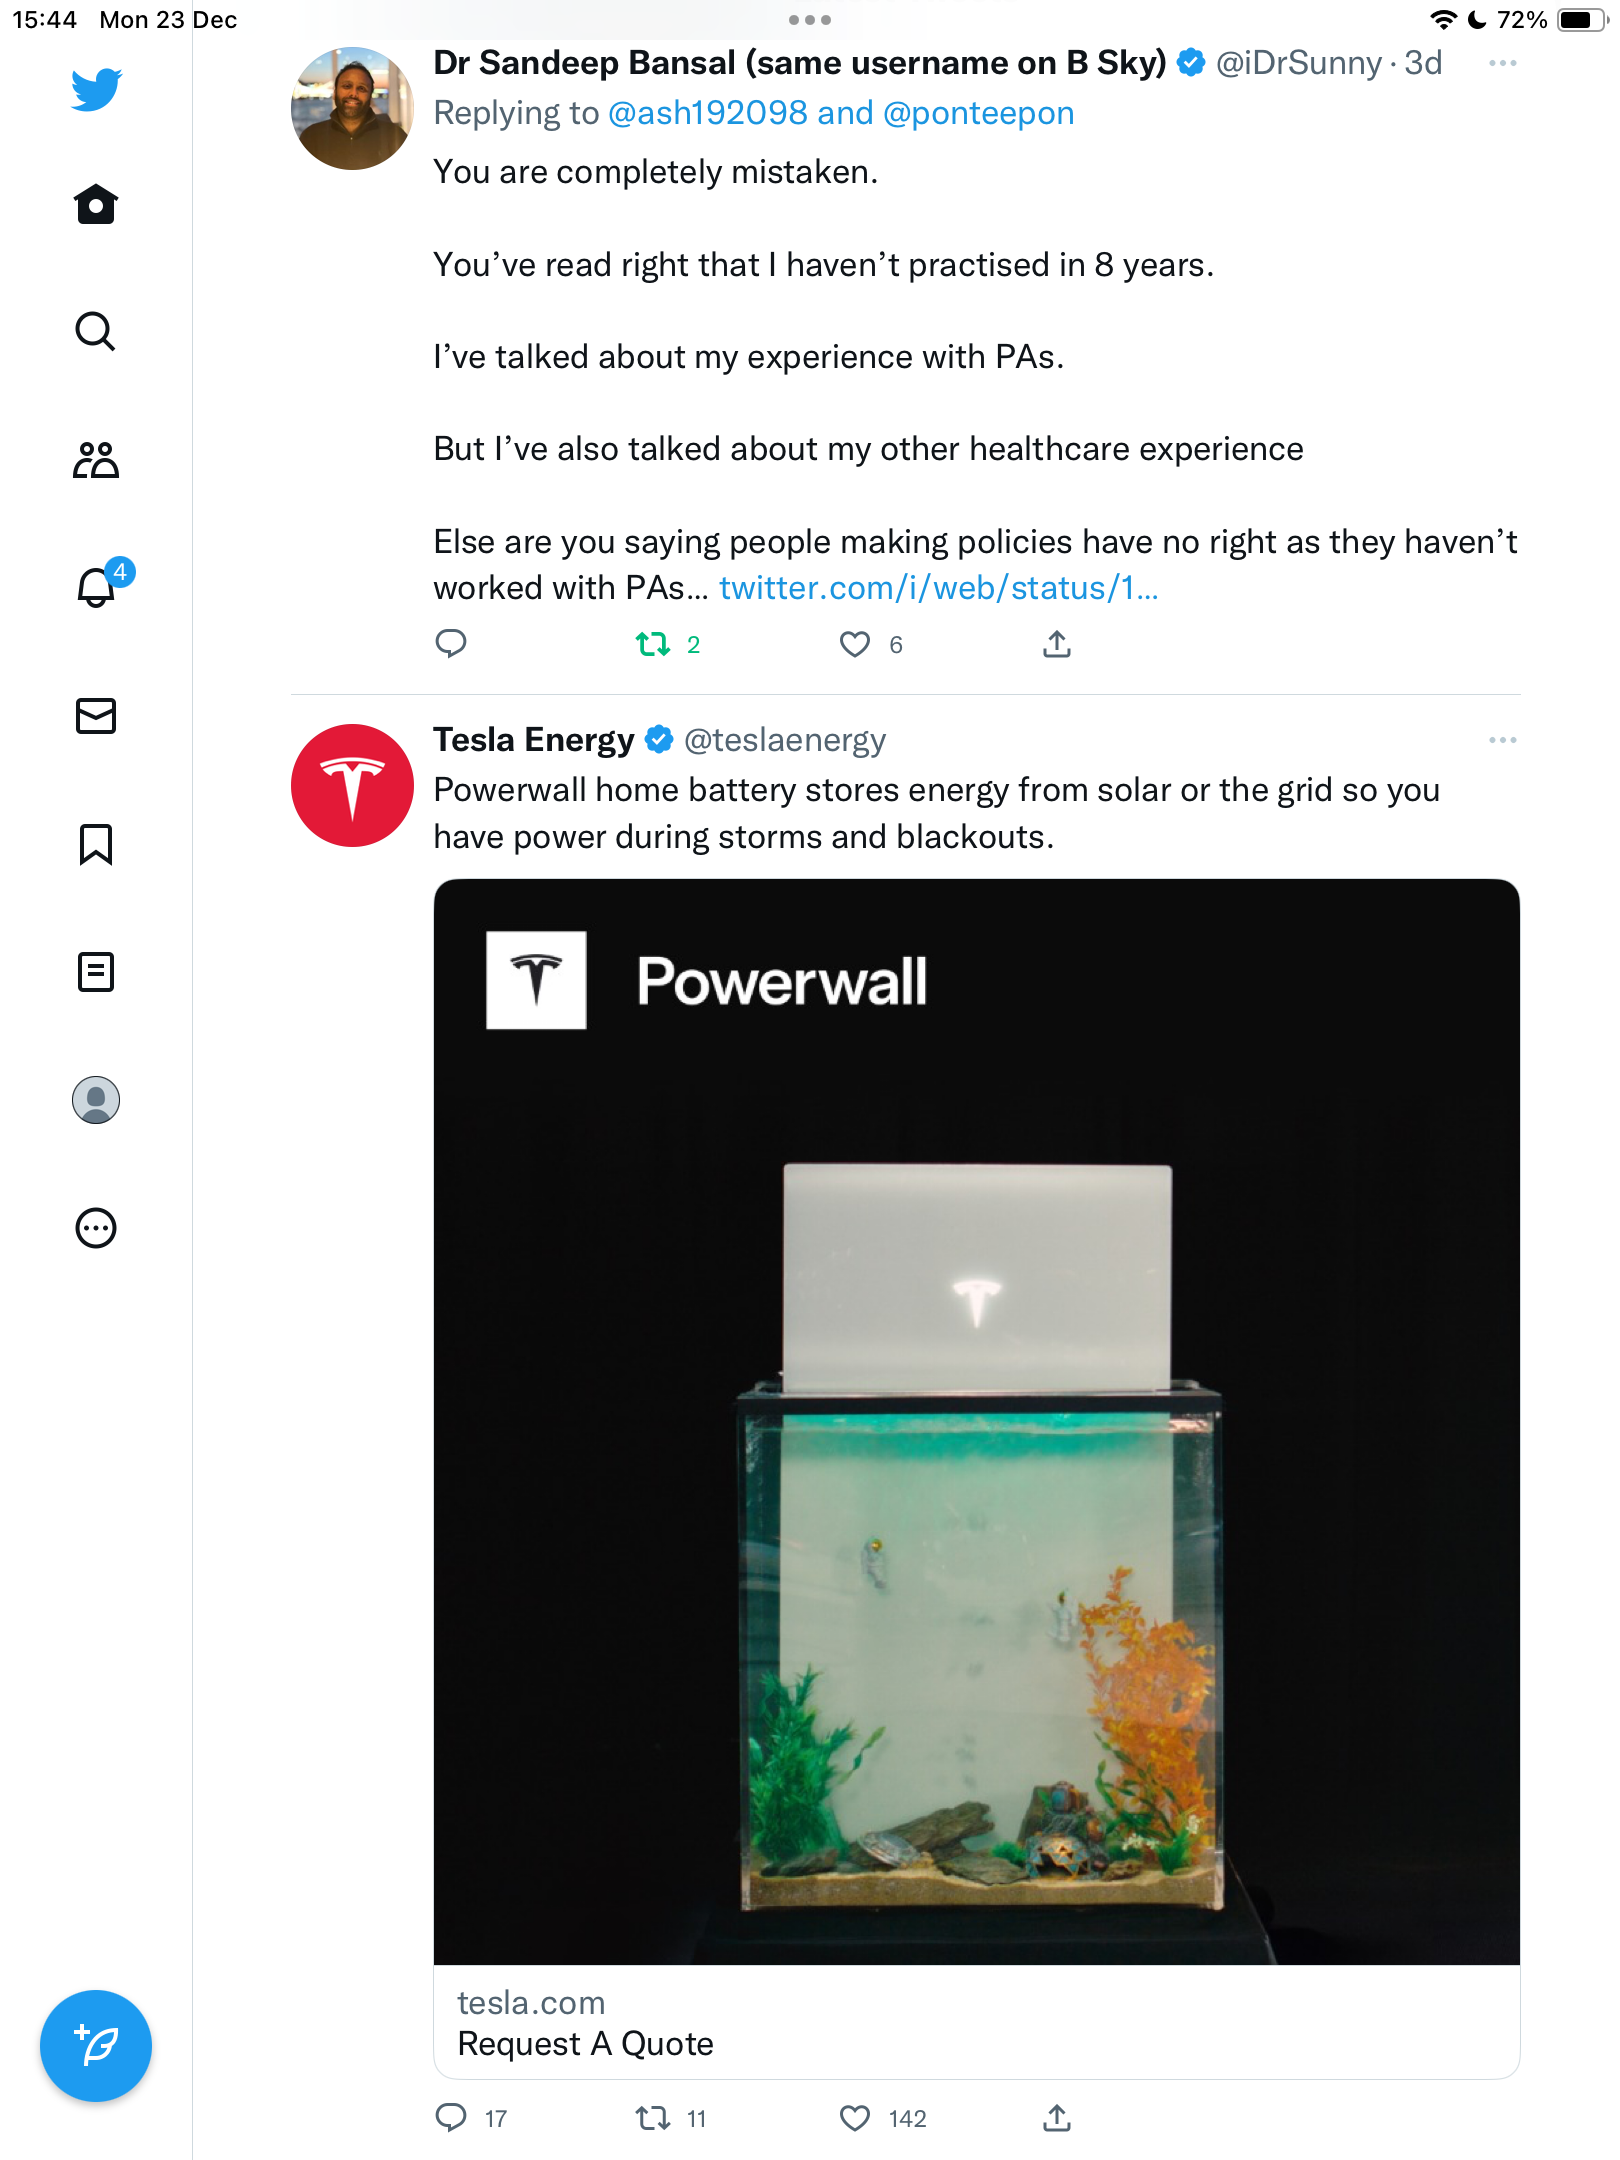Expand the More circle menu in sidebar

[96, 1228]
